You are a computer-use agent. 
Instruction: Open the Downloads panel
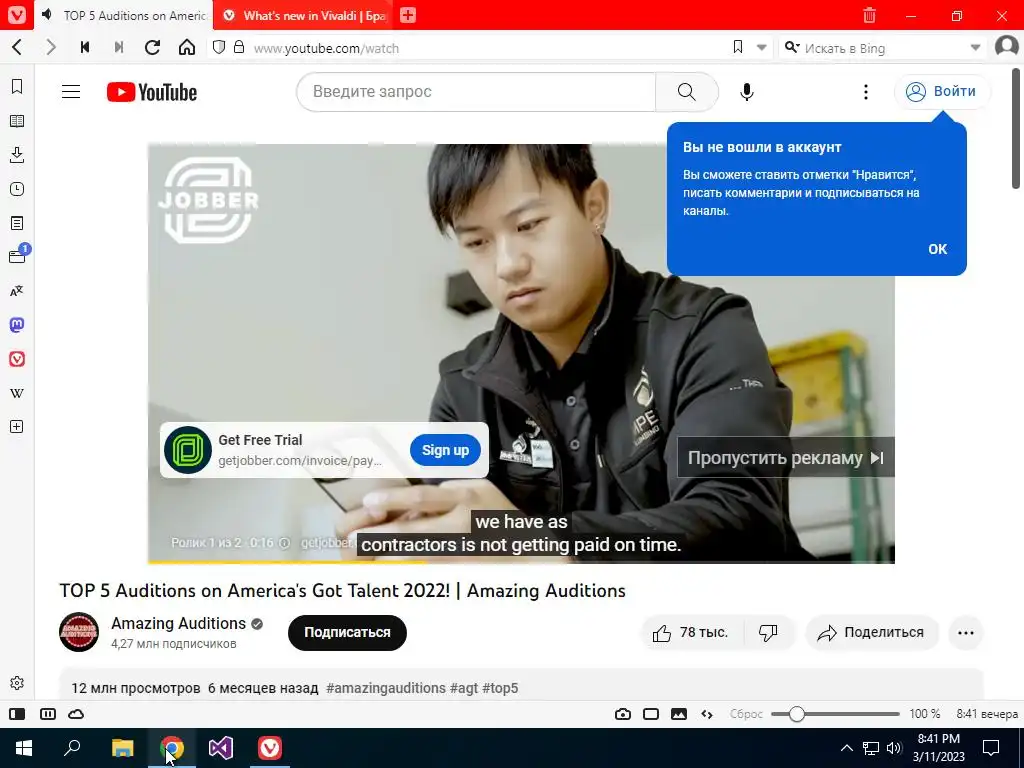point(17,155)
